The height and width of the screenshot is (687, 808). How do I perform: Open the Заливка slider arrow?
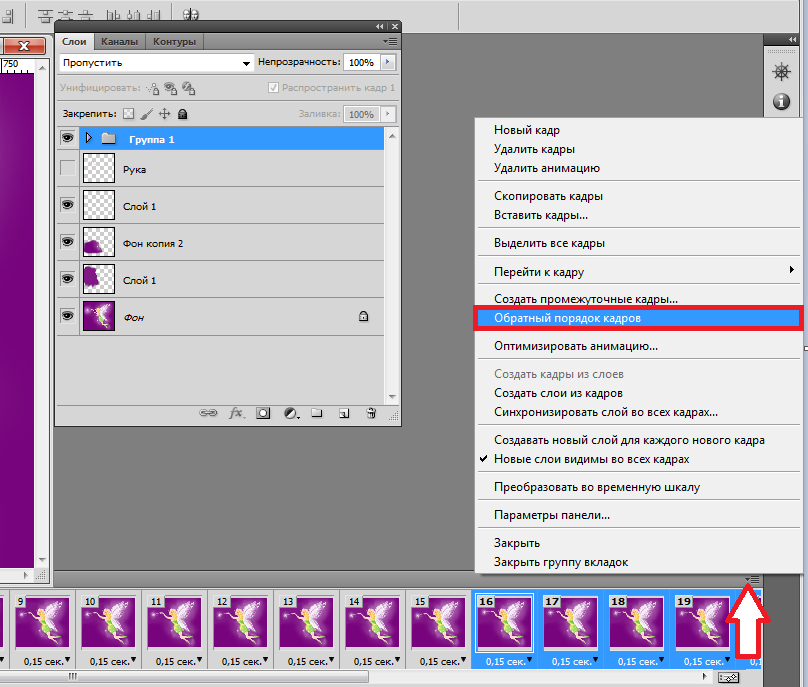point(388,114)
